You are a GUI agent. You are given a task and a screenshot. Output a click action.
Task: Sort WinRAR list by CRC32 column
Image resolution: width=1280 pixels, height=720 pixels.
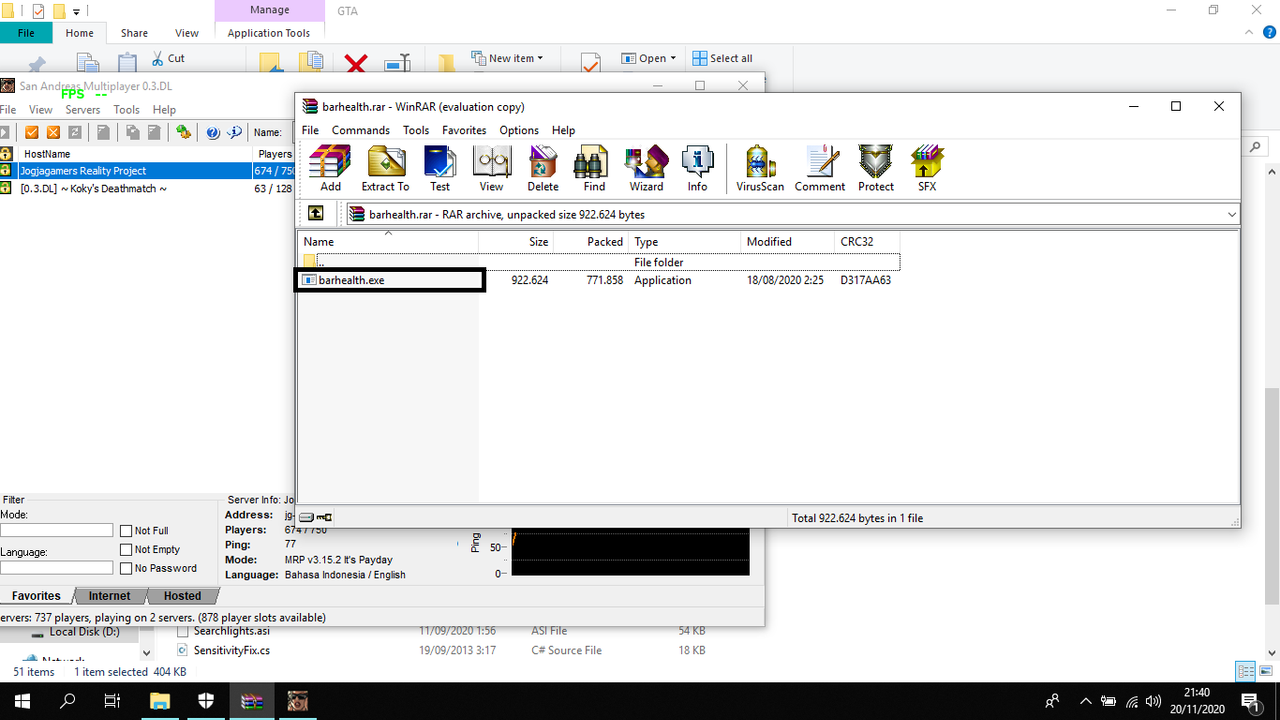click(x=868, y=242)
